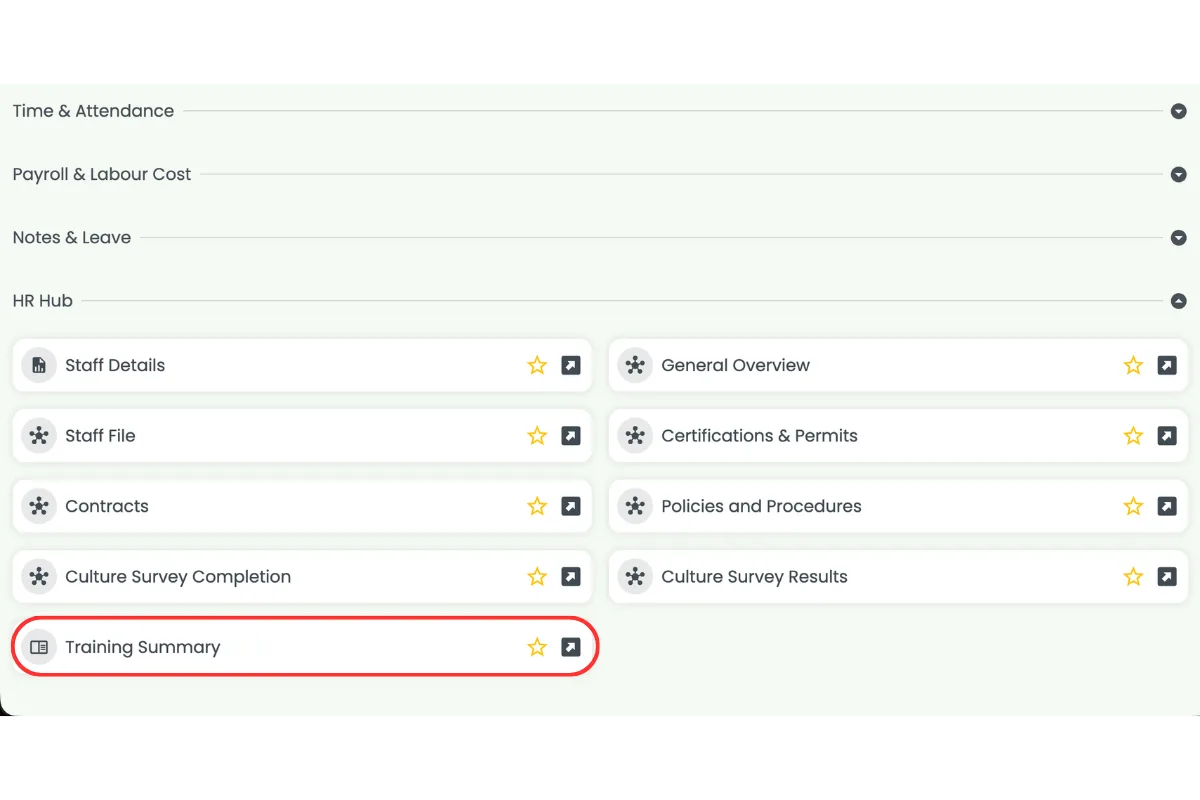
Task: Open the General Overview report
Action: (x=898, y=365)
